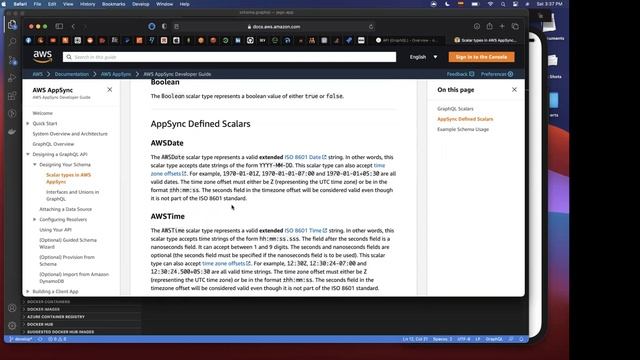This screenshot has height=360, width=640.
Task: Click the Safari reader view icon
Action: pos(176,27)
